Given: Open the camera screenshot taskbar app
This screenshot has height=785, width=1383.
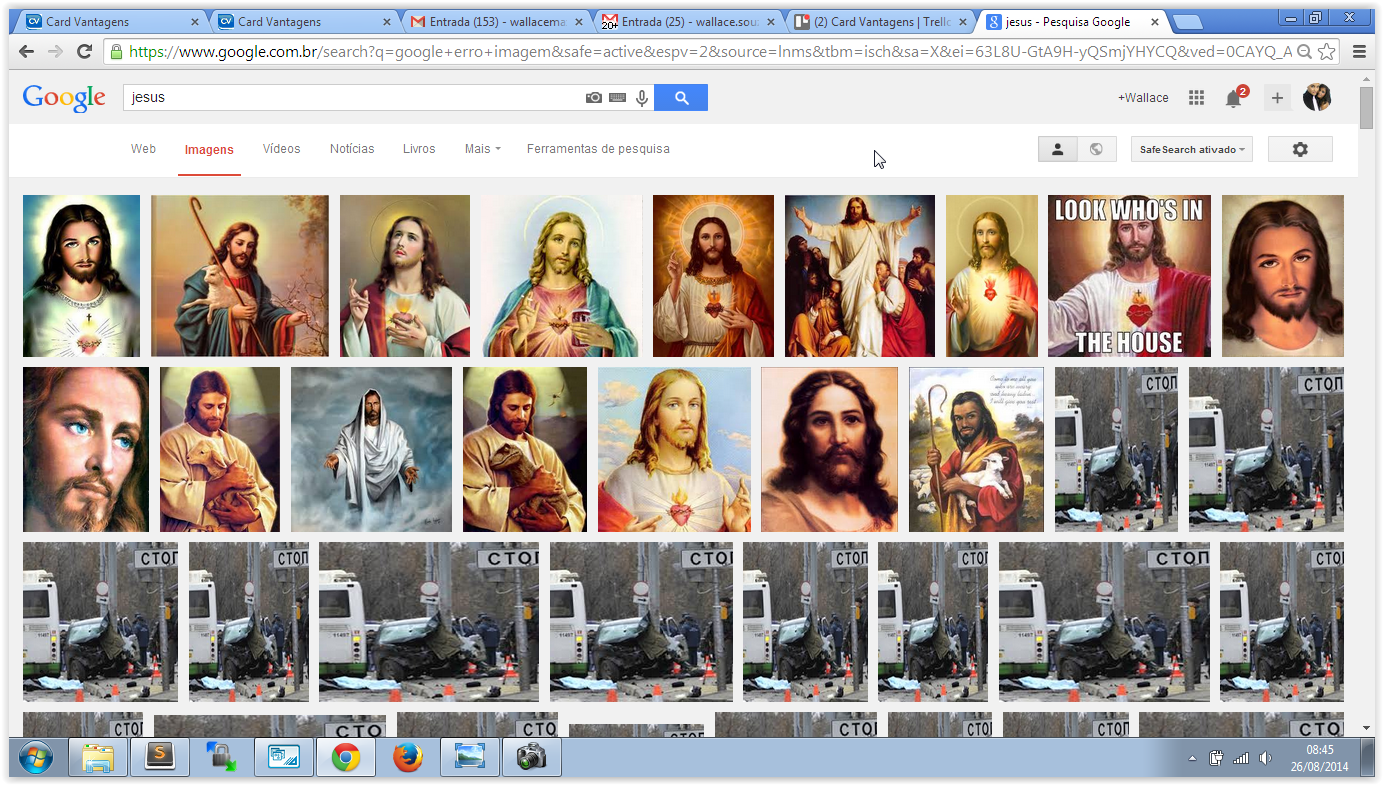Looking at the screenshot, I should point(531,758).
